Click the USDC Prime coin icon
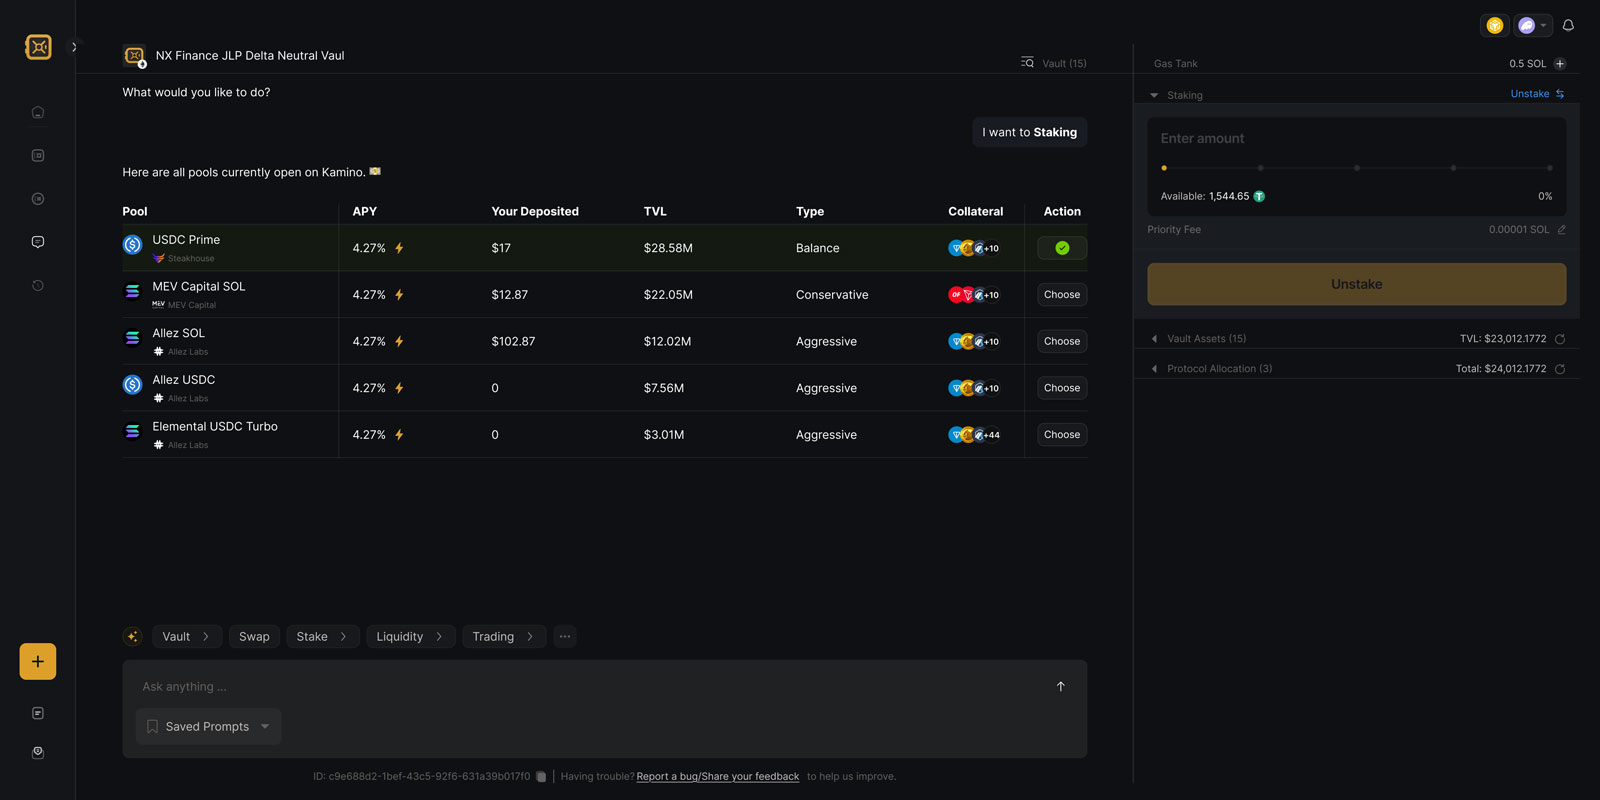The image size is (1600, 800). coord(132,244)
